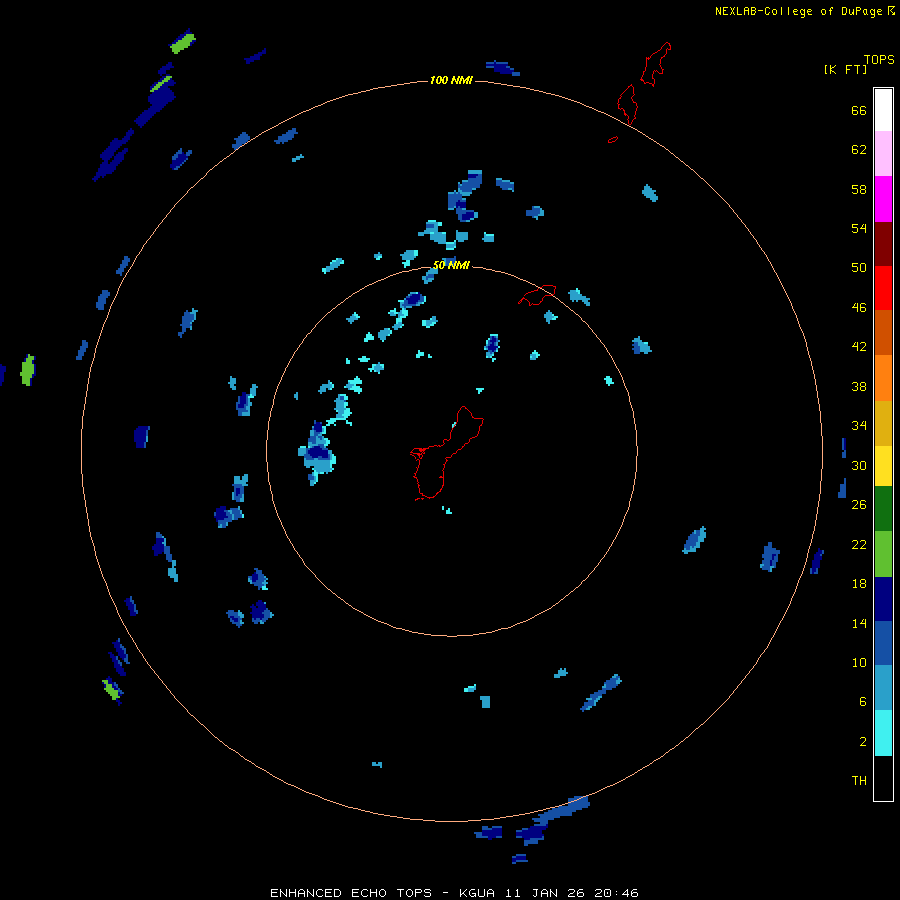Select the 58 legend value
The width and height of the screenshot is (900, 900).
pos(859,189)
